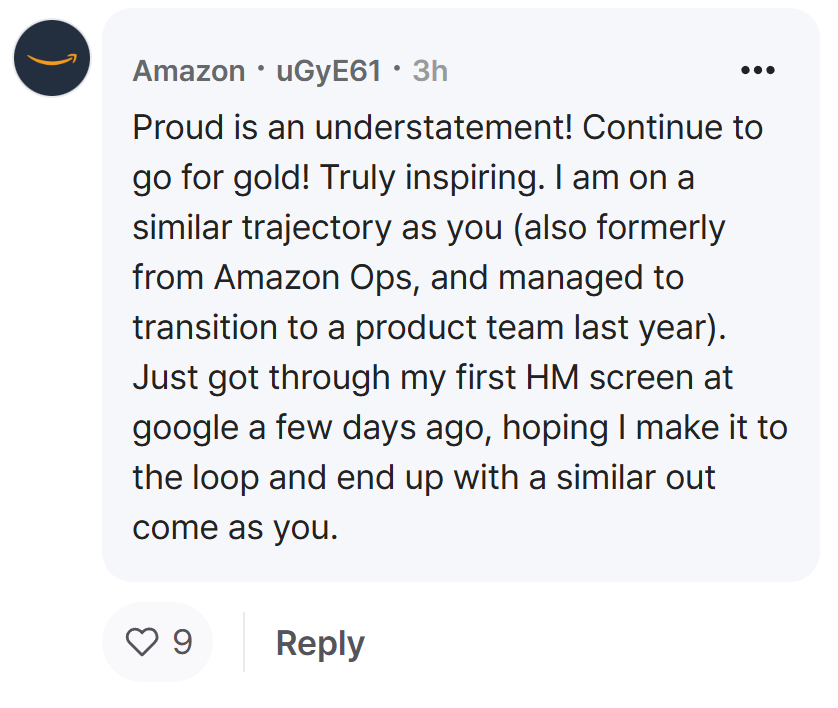Open the Amazon company name link
838x708 pixels.
click(x=189, y=71)
